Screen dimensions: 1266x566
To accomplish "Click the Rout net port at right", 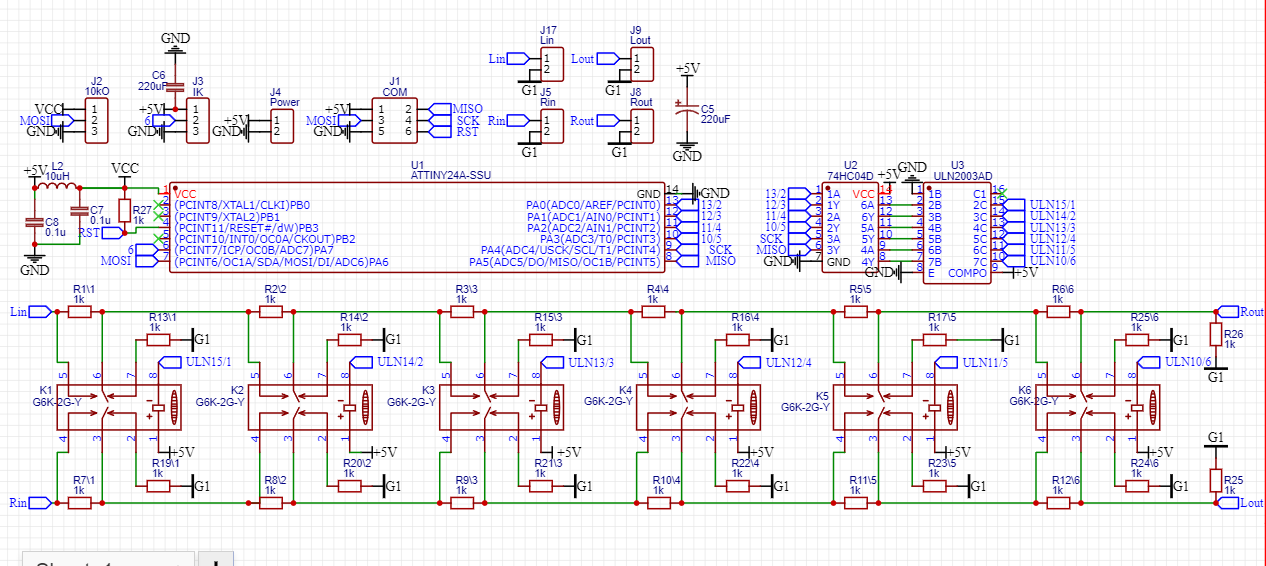I will (1227, 312).
